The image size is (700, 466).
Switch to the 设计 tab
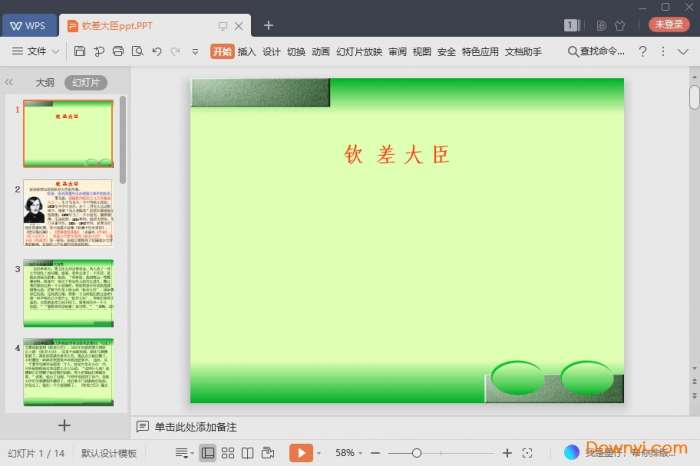[271, 52]
